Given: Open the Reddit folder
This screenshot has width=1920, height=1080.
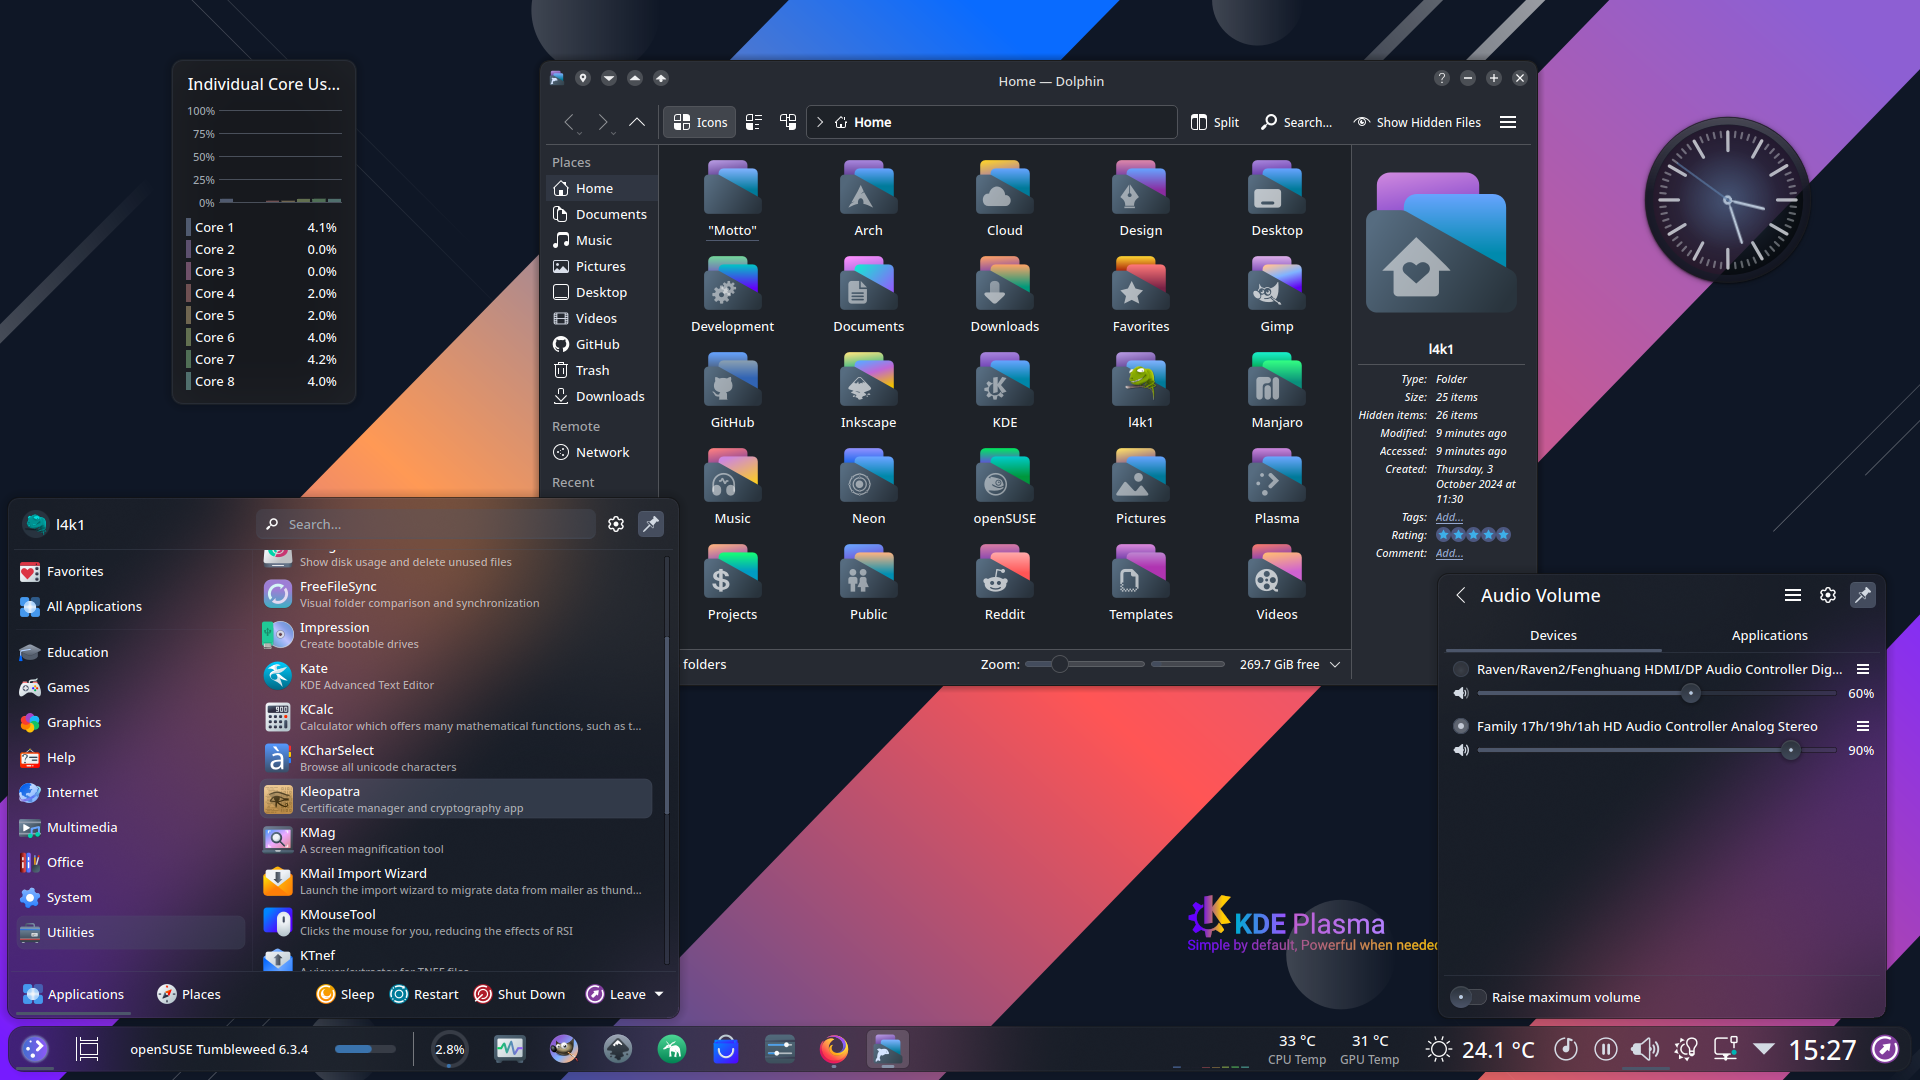Looking at the screenshot, I should click(x=1004, y=583).
